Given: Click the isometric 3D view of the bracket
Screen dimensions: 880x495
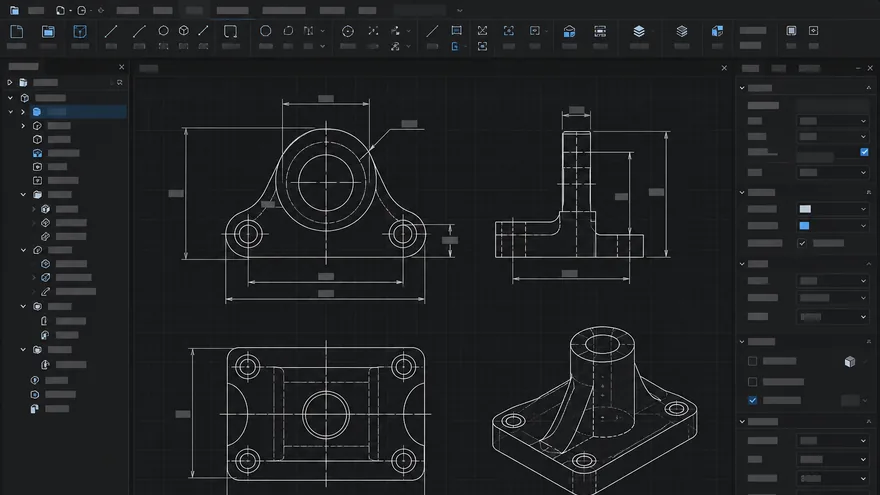Looking at the screenshot, I should pos(595,410).
